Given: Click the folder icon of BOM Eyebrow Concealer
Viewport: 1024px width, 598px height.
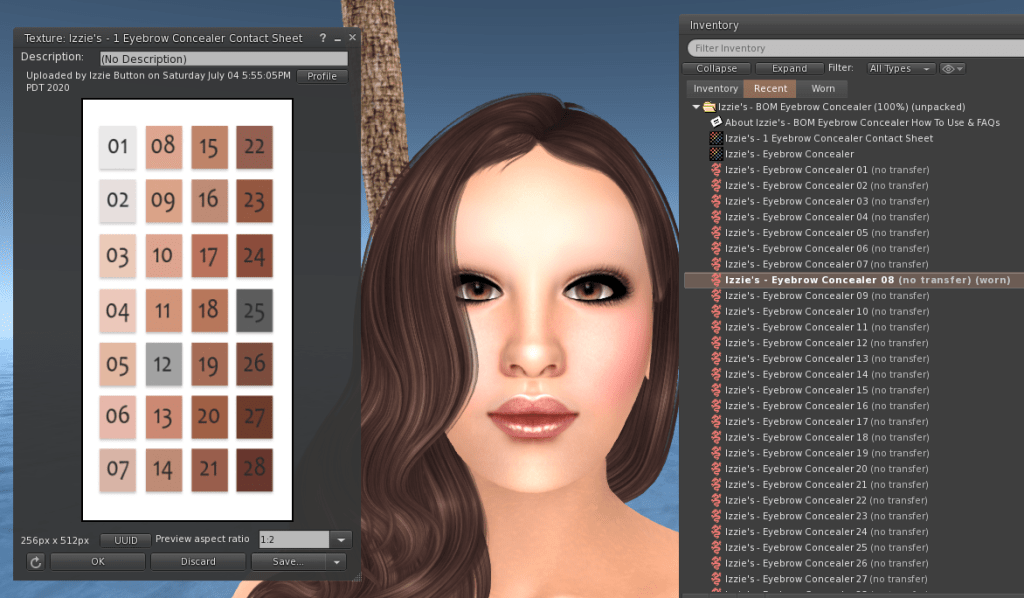Looking at the screenshot, I should [x=707, y=107].
